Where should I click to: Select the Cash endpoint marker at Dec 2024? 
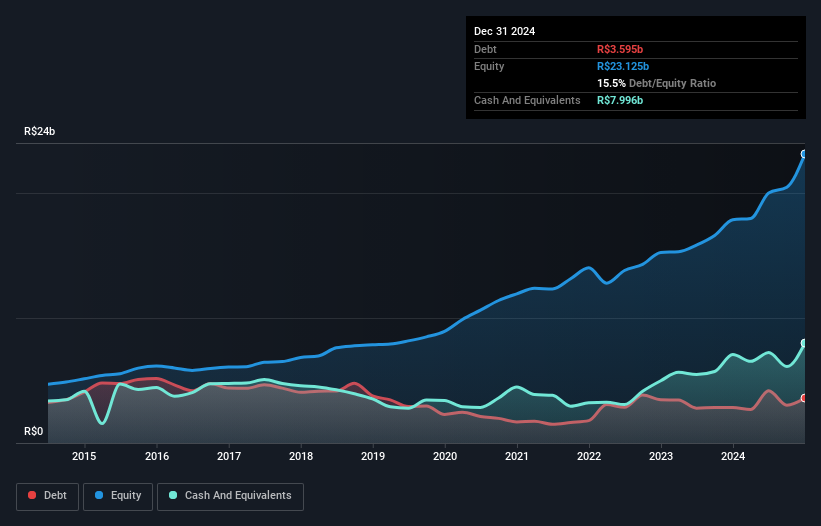804,343
